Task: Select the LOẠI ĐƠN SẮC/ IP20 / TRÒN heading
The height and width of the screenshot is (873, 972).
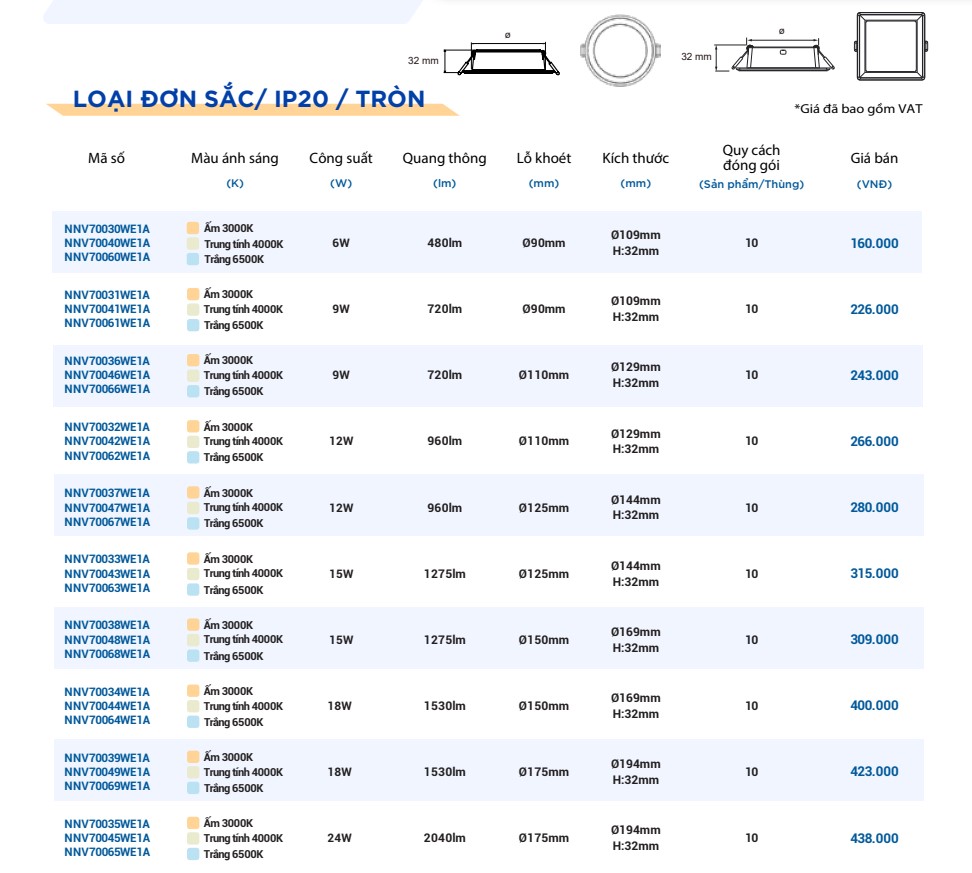Action: 248,100
